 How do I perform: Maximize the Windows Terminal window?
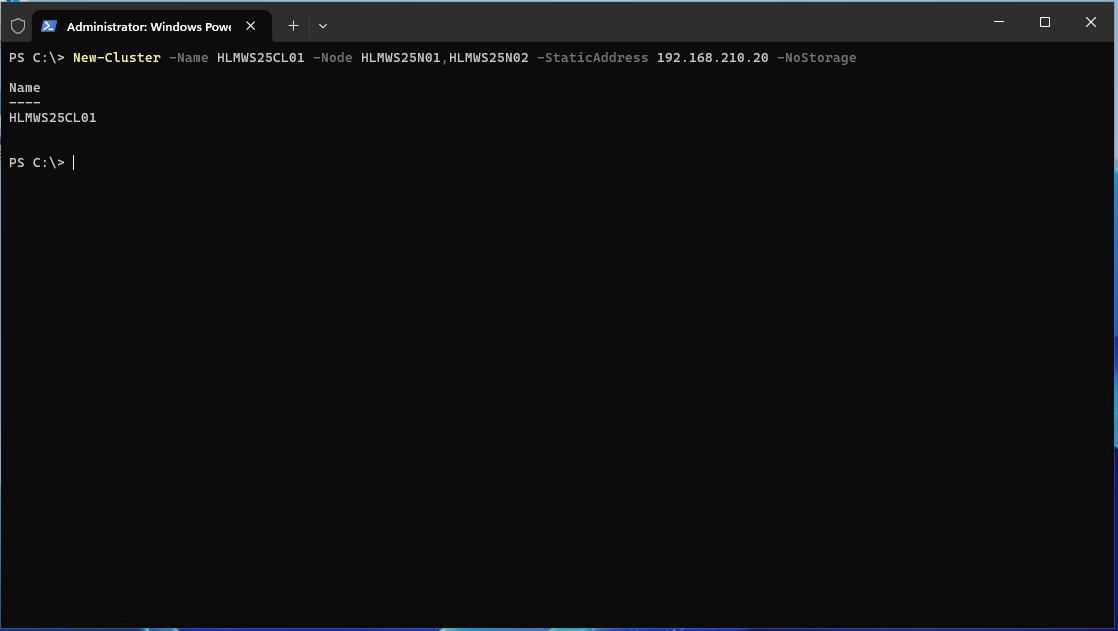tap(1045, 22)
